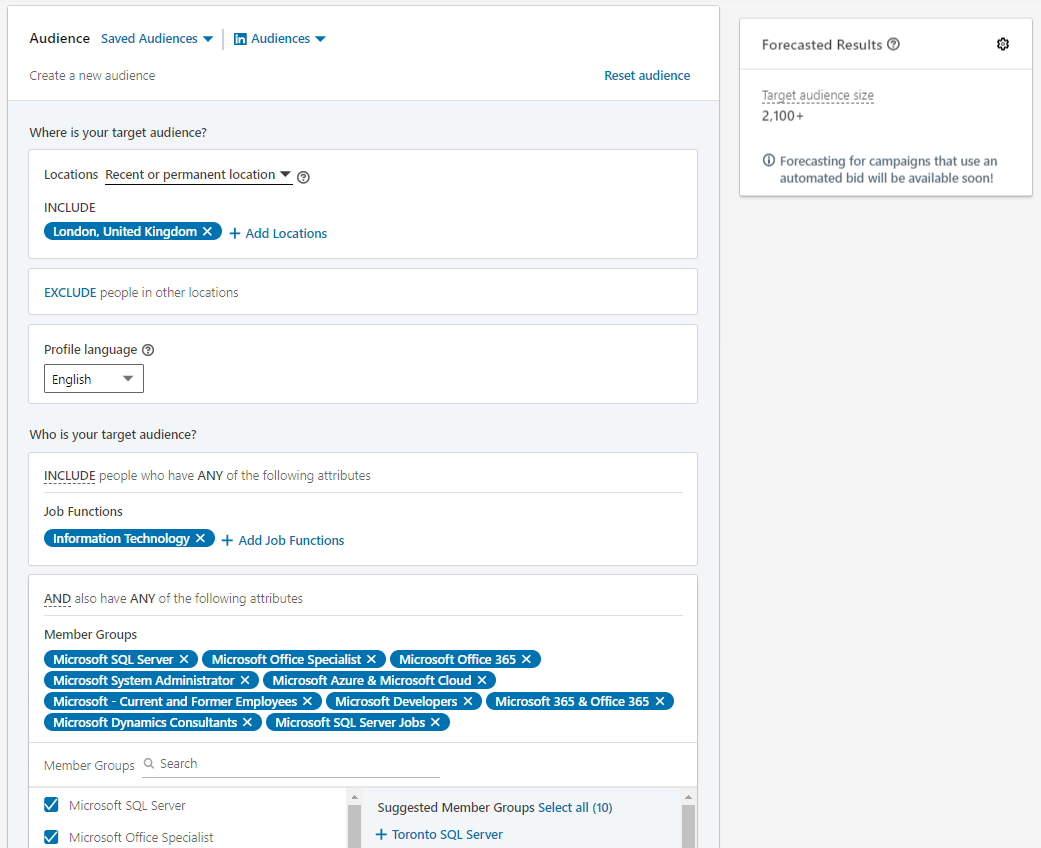Remove Microsoft SQL Server group tag
Viewport: 1041px width, 848px height.
tap(184, 659)
